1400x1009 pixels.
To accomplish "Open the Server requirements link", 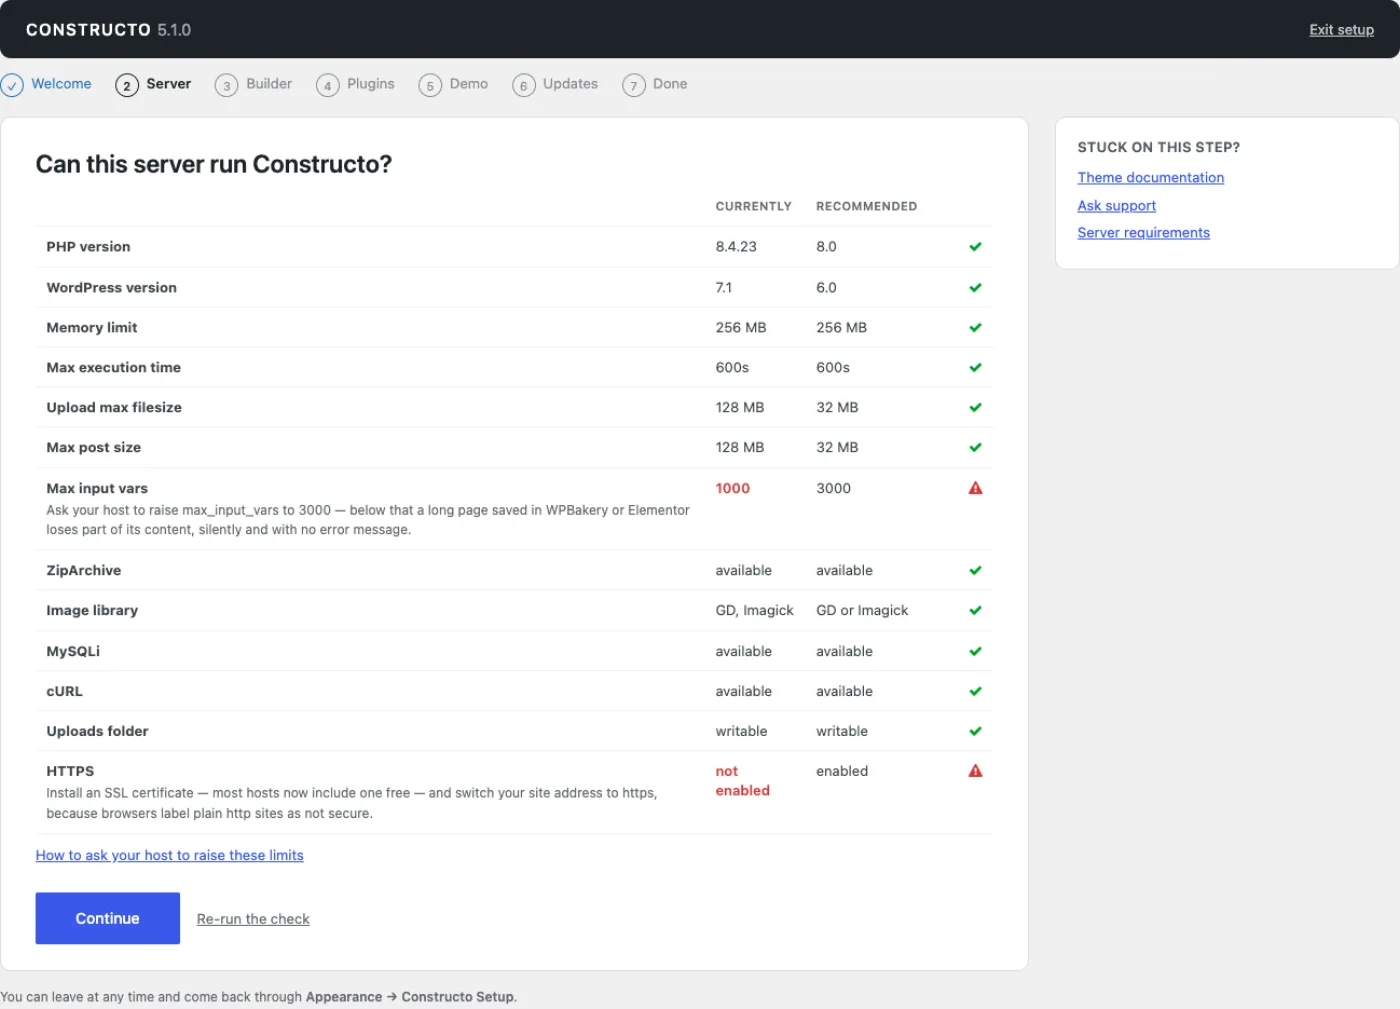I will 1143,233.
